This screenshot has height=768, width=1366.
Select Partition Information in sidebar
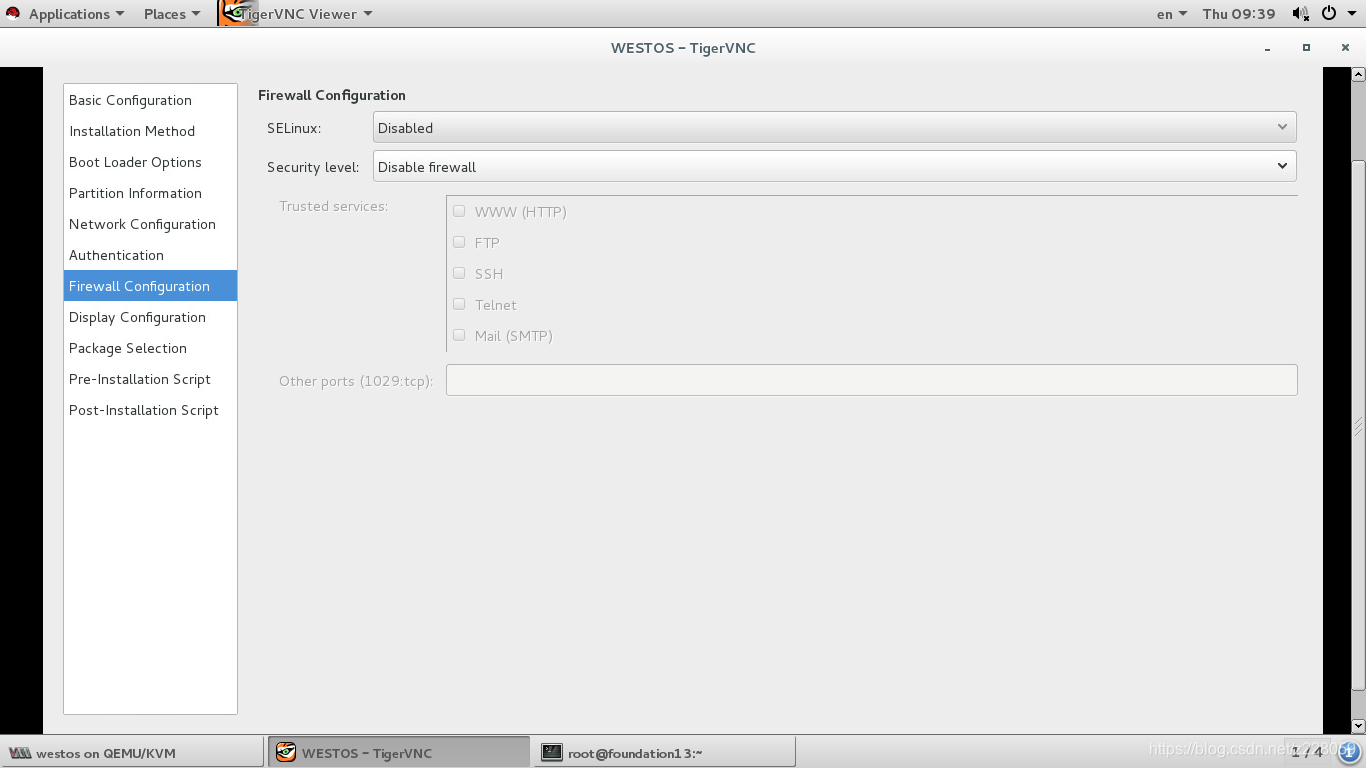click(150, 193)
